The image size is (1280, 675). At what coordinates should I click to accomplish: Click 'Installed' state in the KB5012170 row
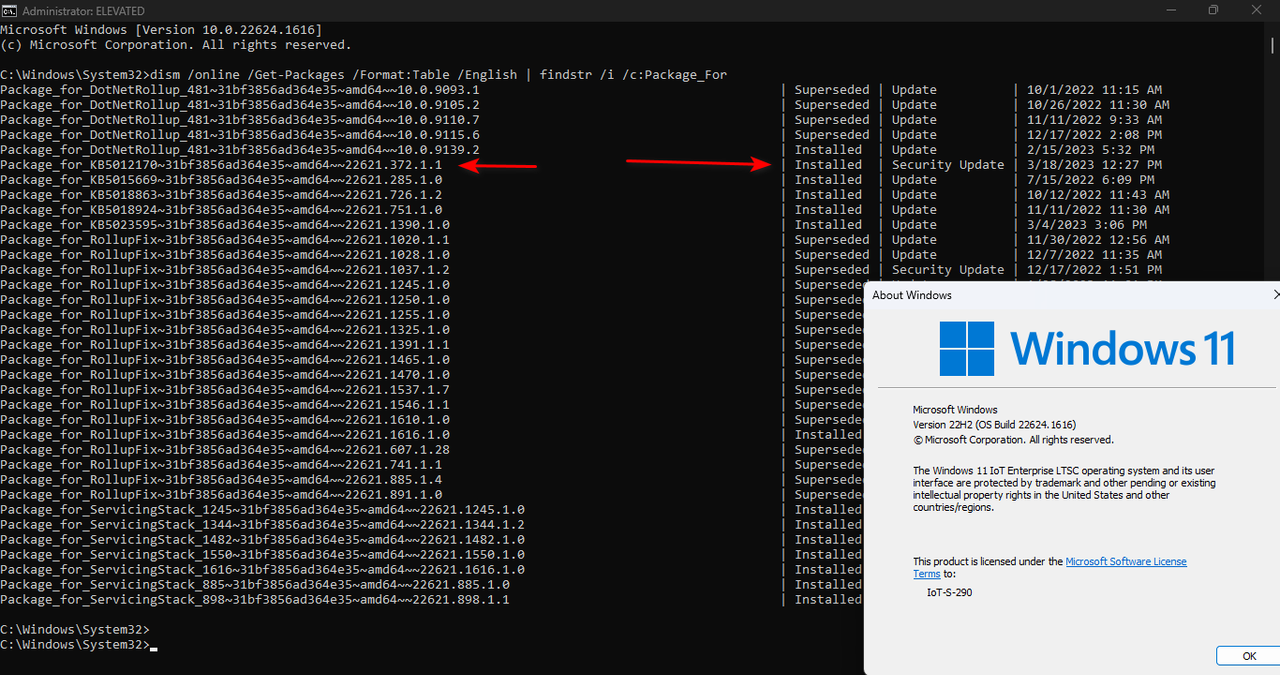(x=828, y=165)
